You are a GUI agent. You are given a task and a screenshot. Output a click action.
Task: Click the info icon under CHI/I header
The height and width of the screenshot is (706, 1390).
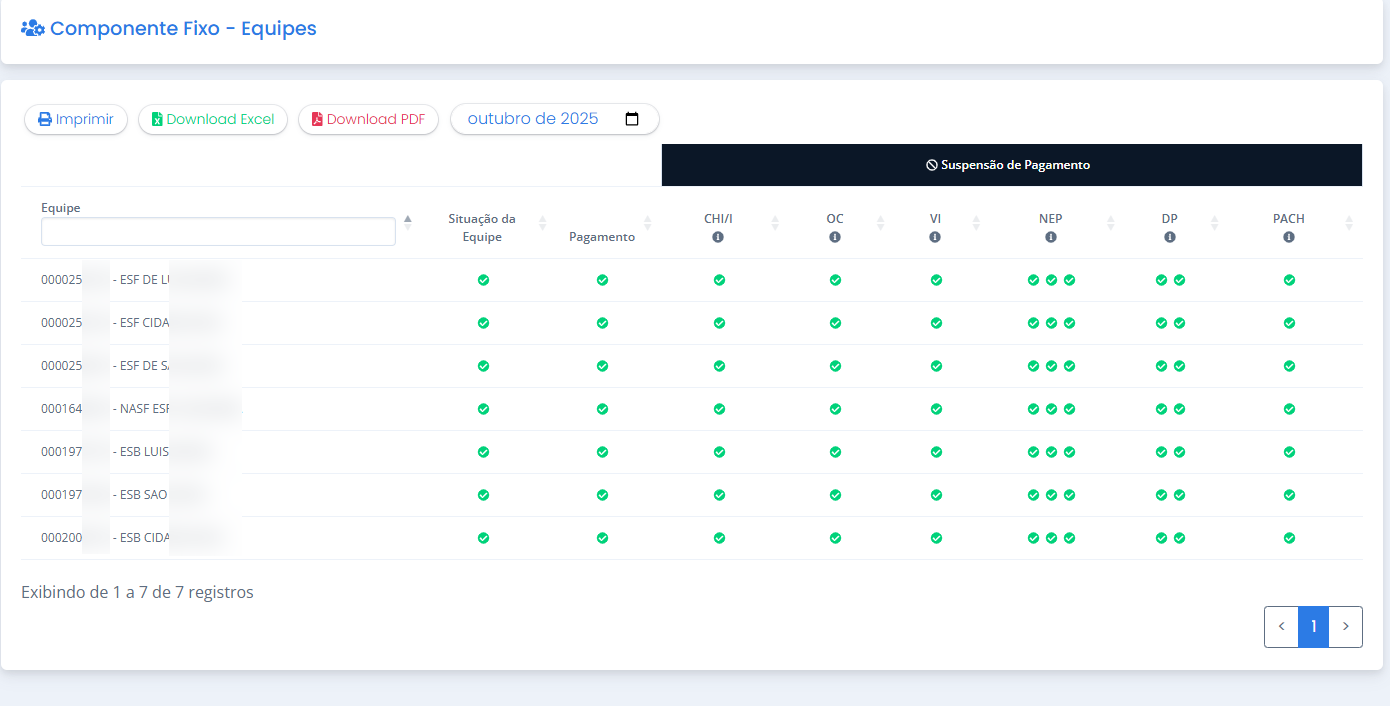[719, 236]
